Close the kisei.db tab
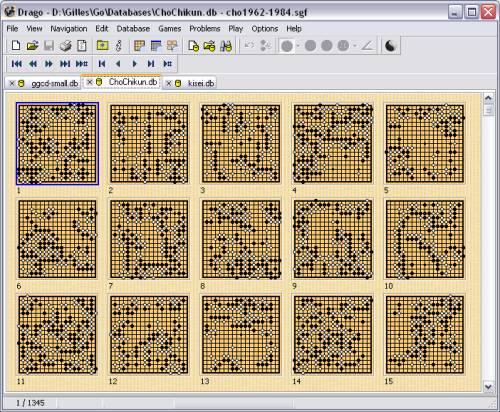 [169, 83]
